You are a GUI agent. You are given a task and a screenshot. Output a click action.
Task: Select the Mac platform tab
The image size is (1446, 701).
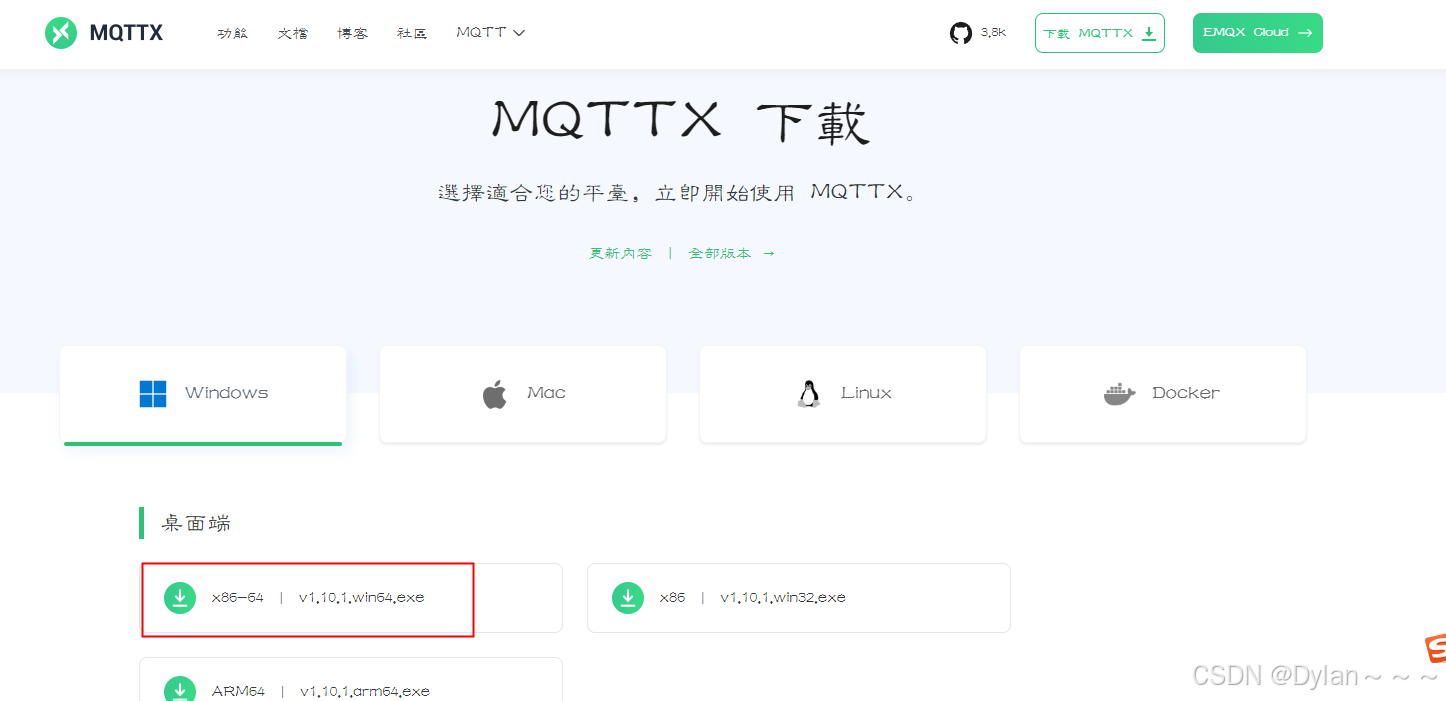tap(523, 395)
